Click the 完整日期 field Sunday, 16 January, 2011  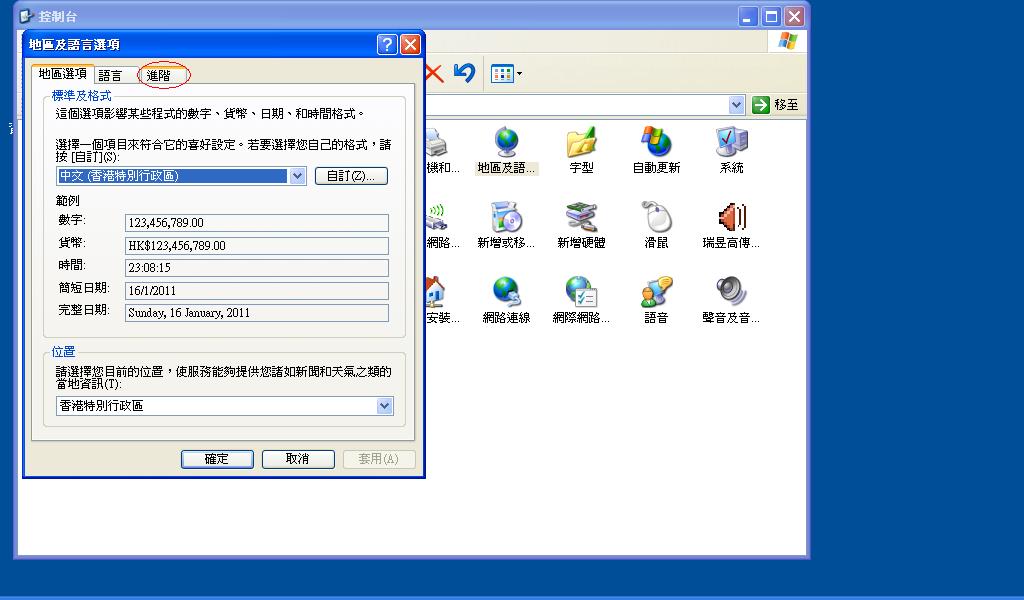pos(257,313)
